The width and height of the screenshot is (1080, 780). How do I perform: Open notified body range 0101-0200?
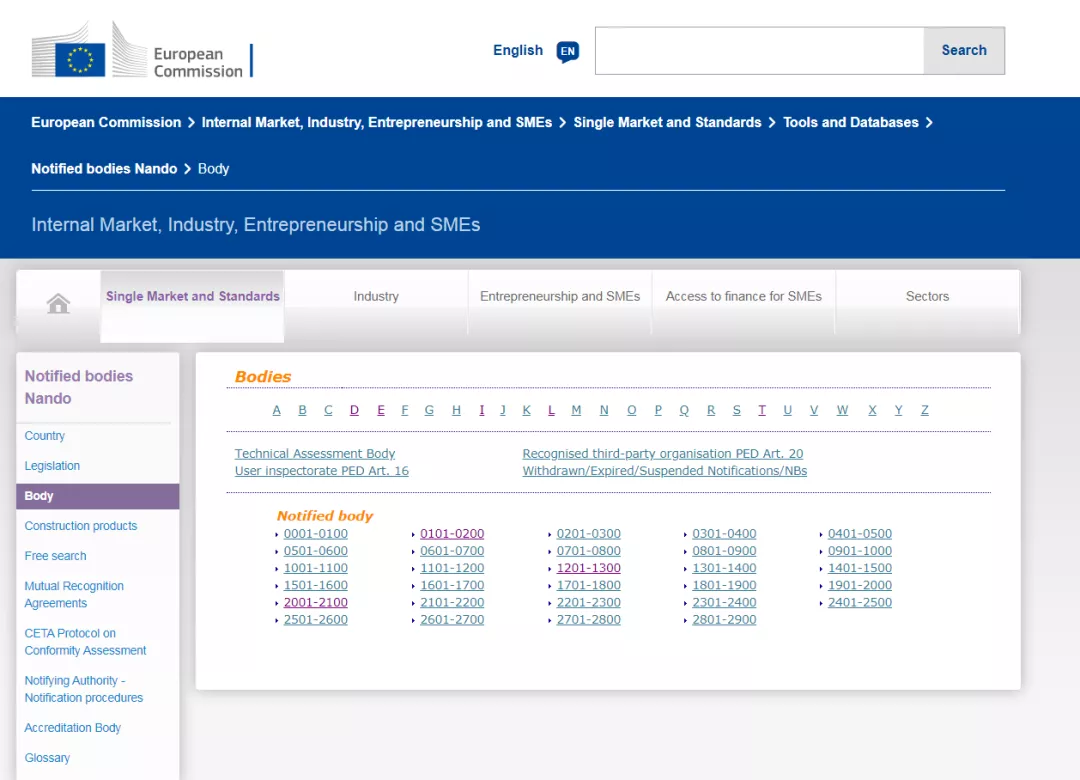tap(452, 533)
